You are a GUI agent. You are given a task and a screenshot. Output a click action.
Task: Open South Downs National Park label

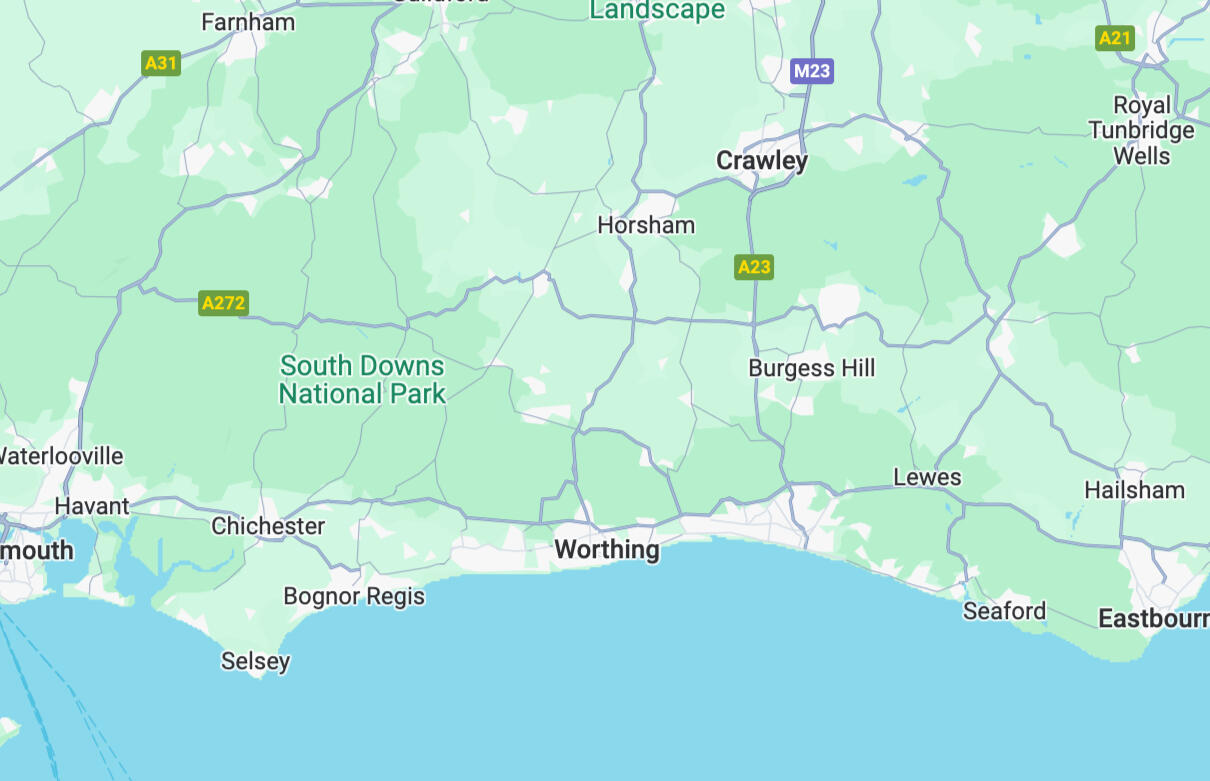362,380
